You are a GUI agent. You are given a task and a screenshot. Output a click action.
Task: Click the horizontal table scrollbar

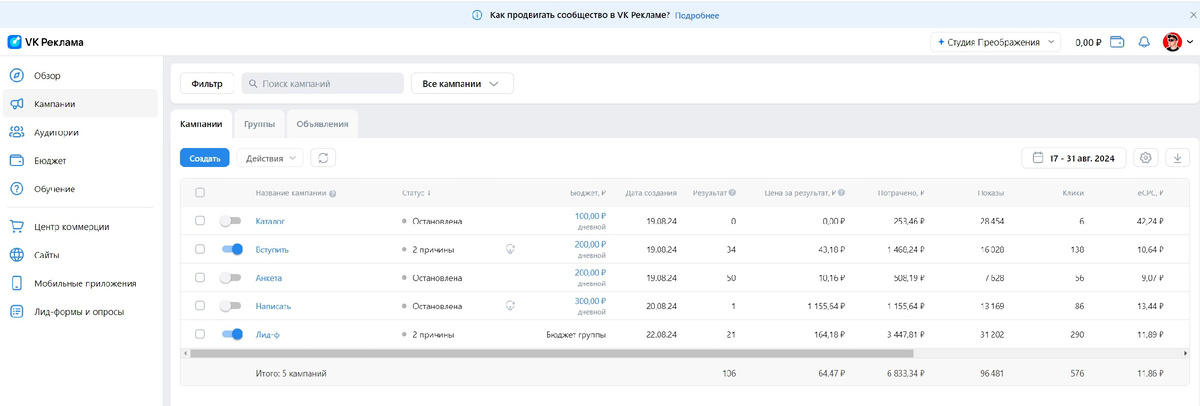[x=551, y=353]
